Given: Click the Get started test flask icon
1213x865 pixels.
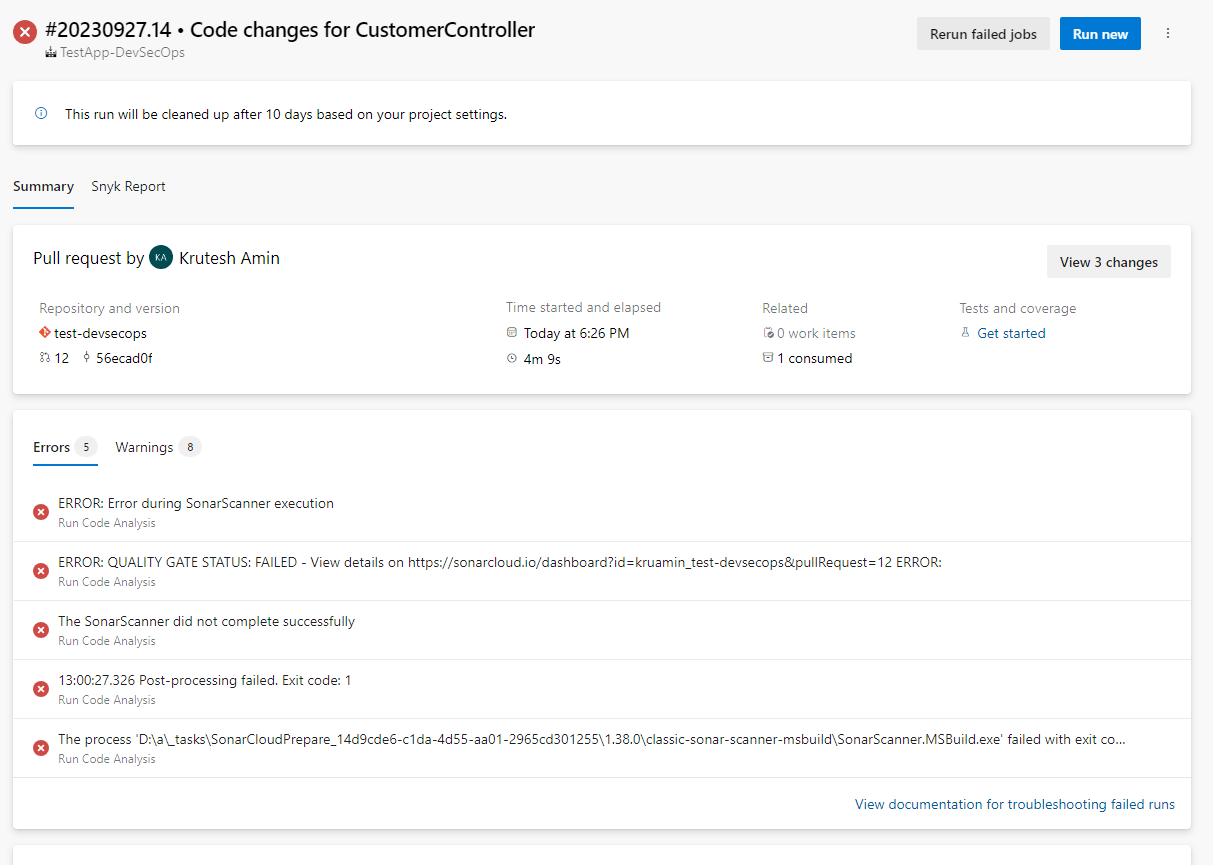Looking at the screenshot, I should click(965, 333).
